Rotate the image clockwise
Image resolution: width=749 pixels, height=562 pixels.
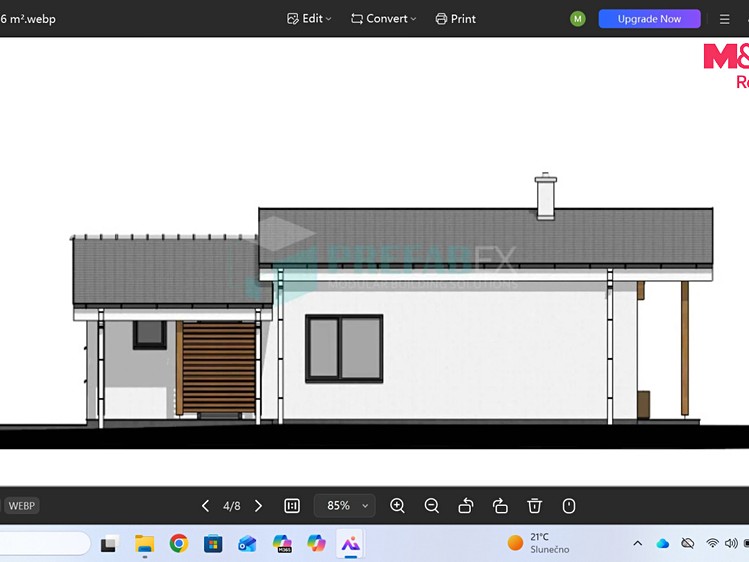point(500,506)
